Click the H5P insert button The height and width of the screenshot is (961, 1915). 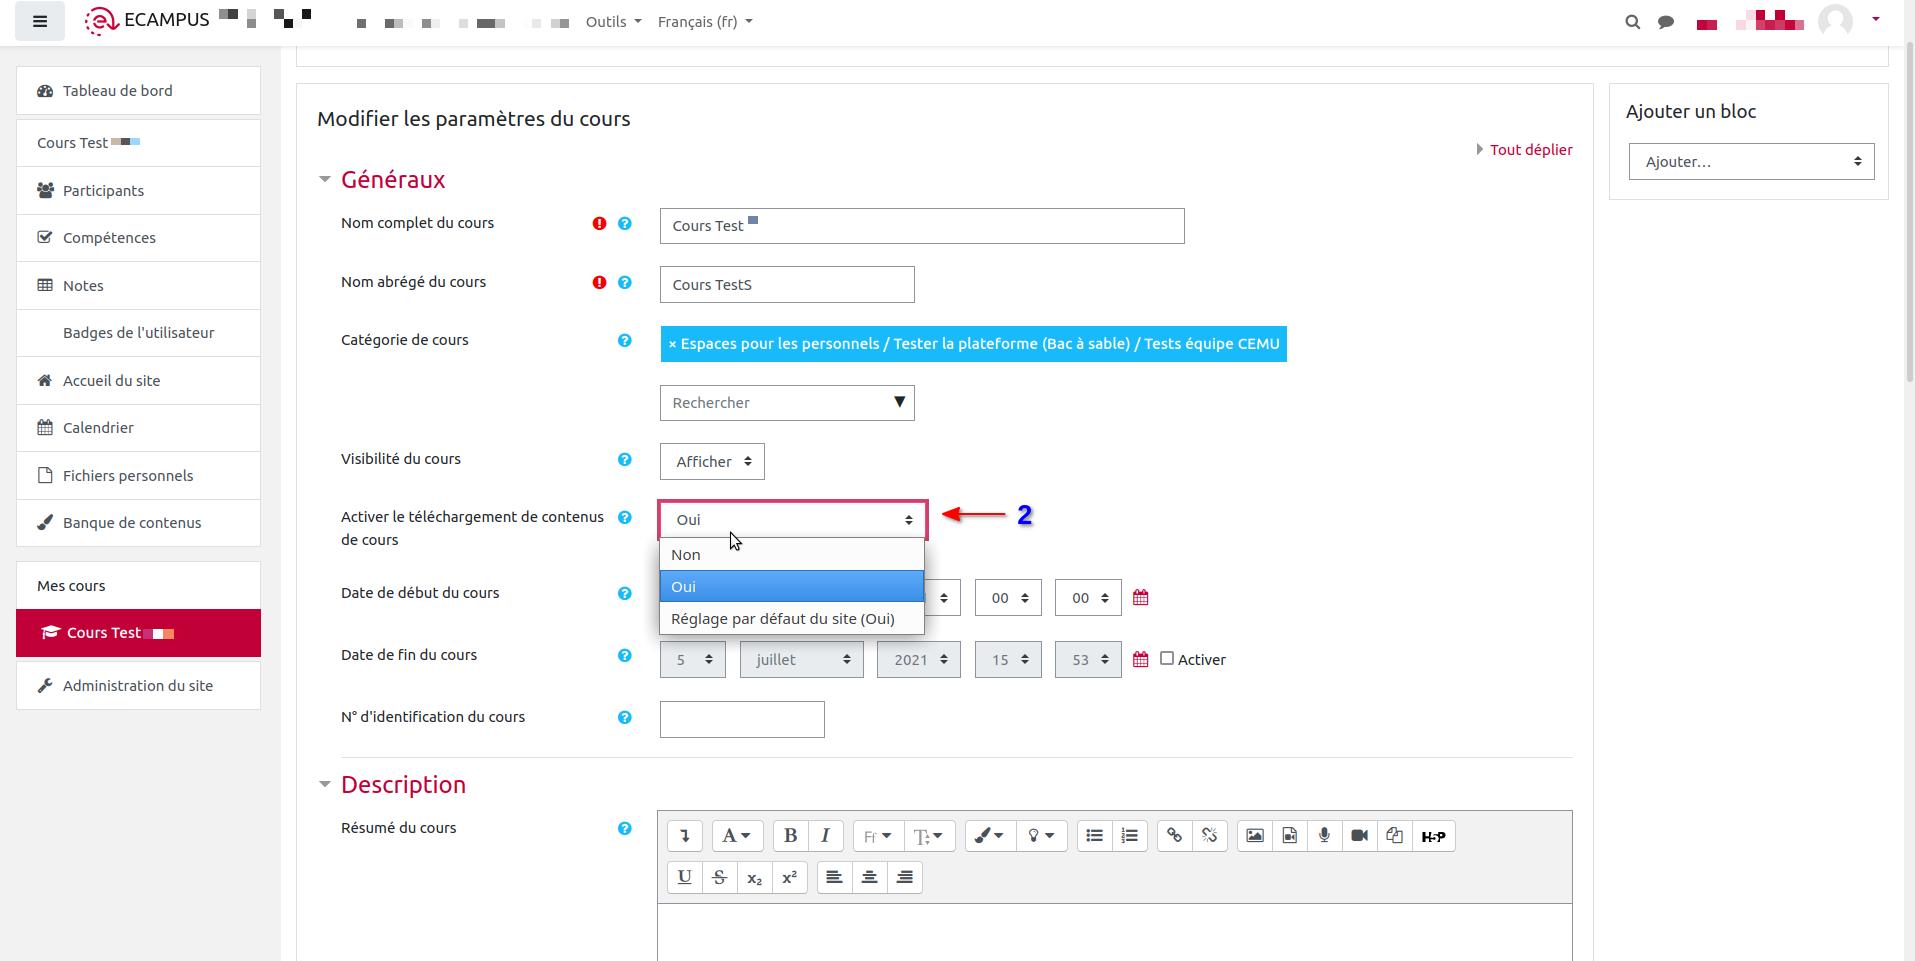(1433, 836)
